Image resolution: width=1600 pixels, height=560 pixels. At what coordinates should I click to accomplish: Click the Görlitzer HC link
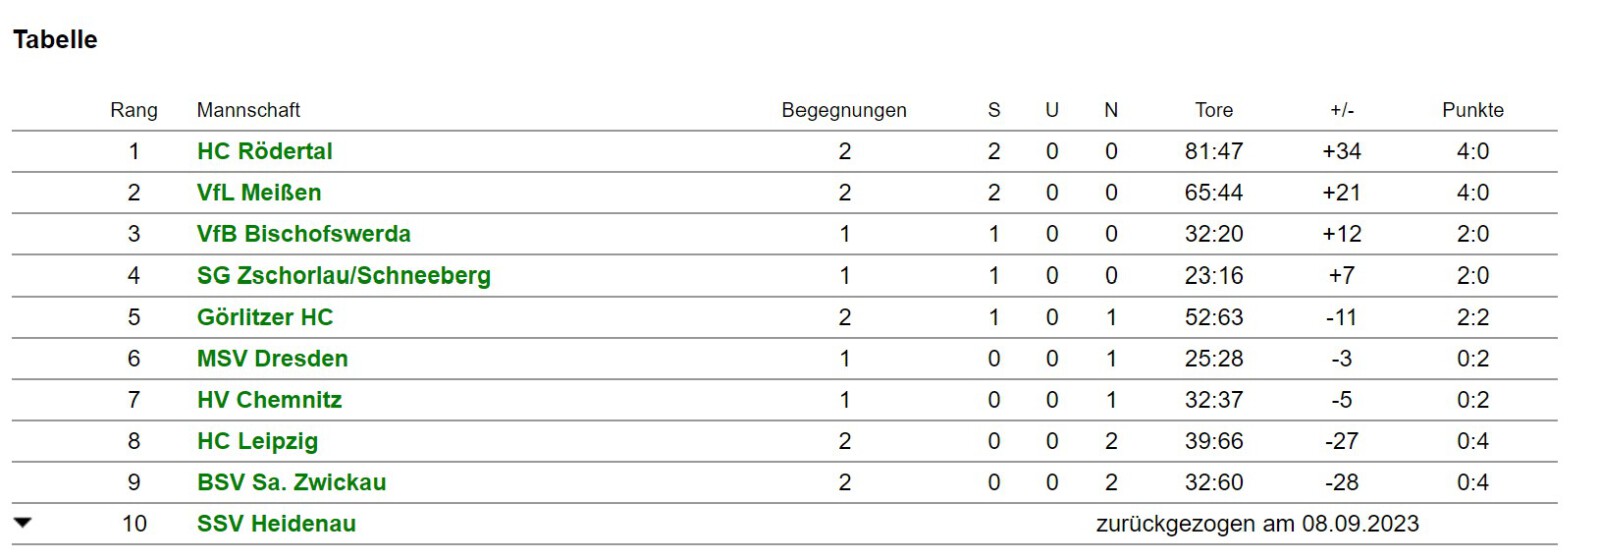(x=265, y=317)
